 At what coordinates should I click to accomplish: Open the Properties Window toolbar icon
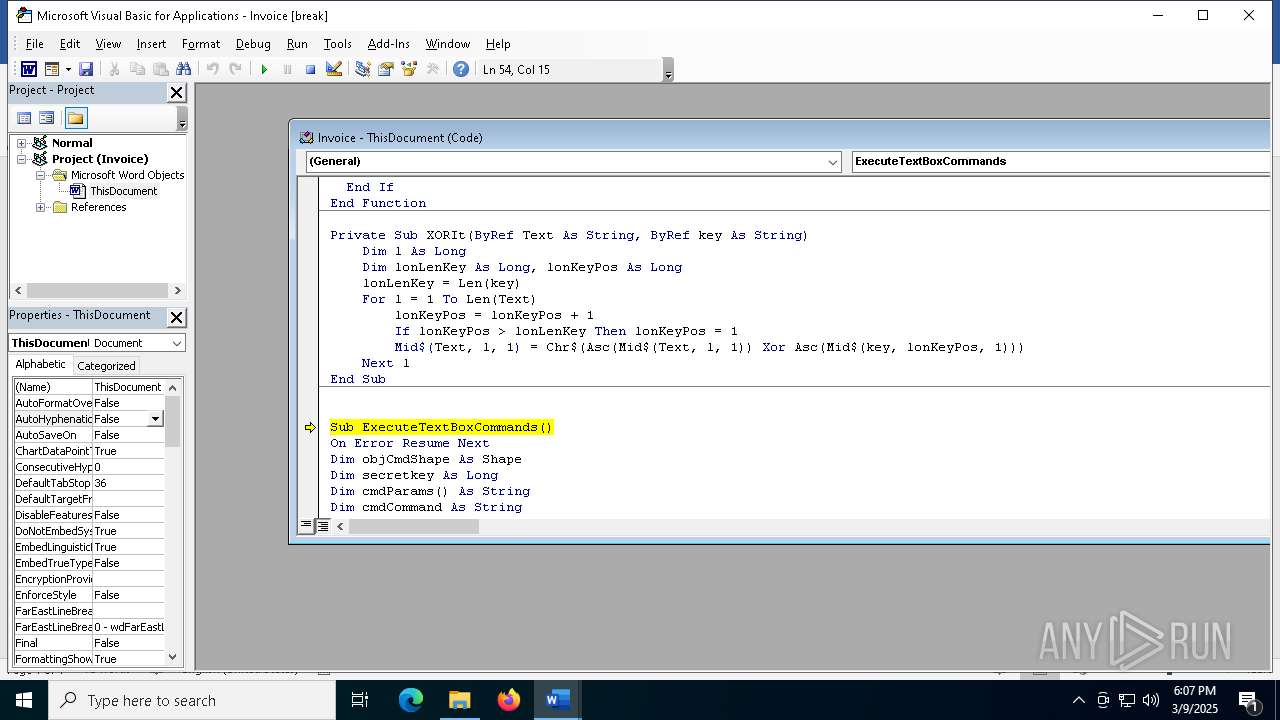385,69
